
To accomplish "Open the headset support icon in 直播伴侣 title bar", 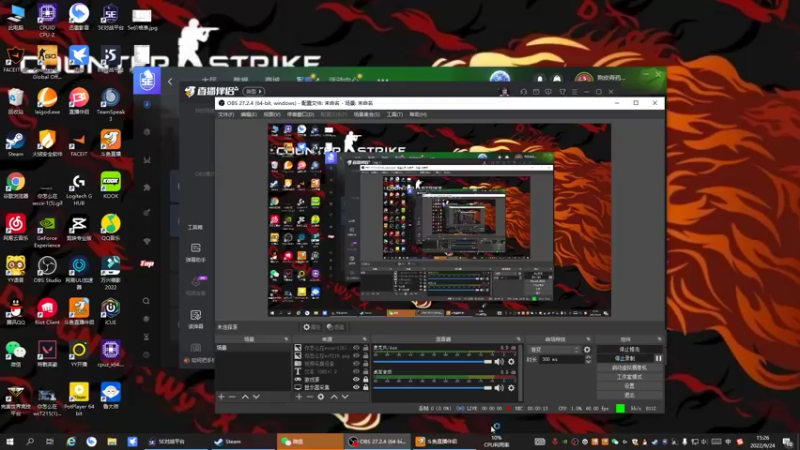I will pyautogui.click(x=523, y=92).
